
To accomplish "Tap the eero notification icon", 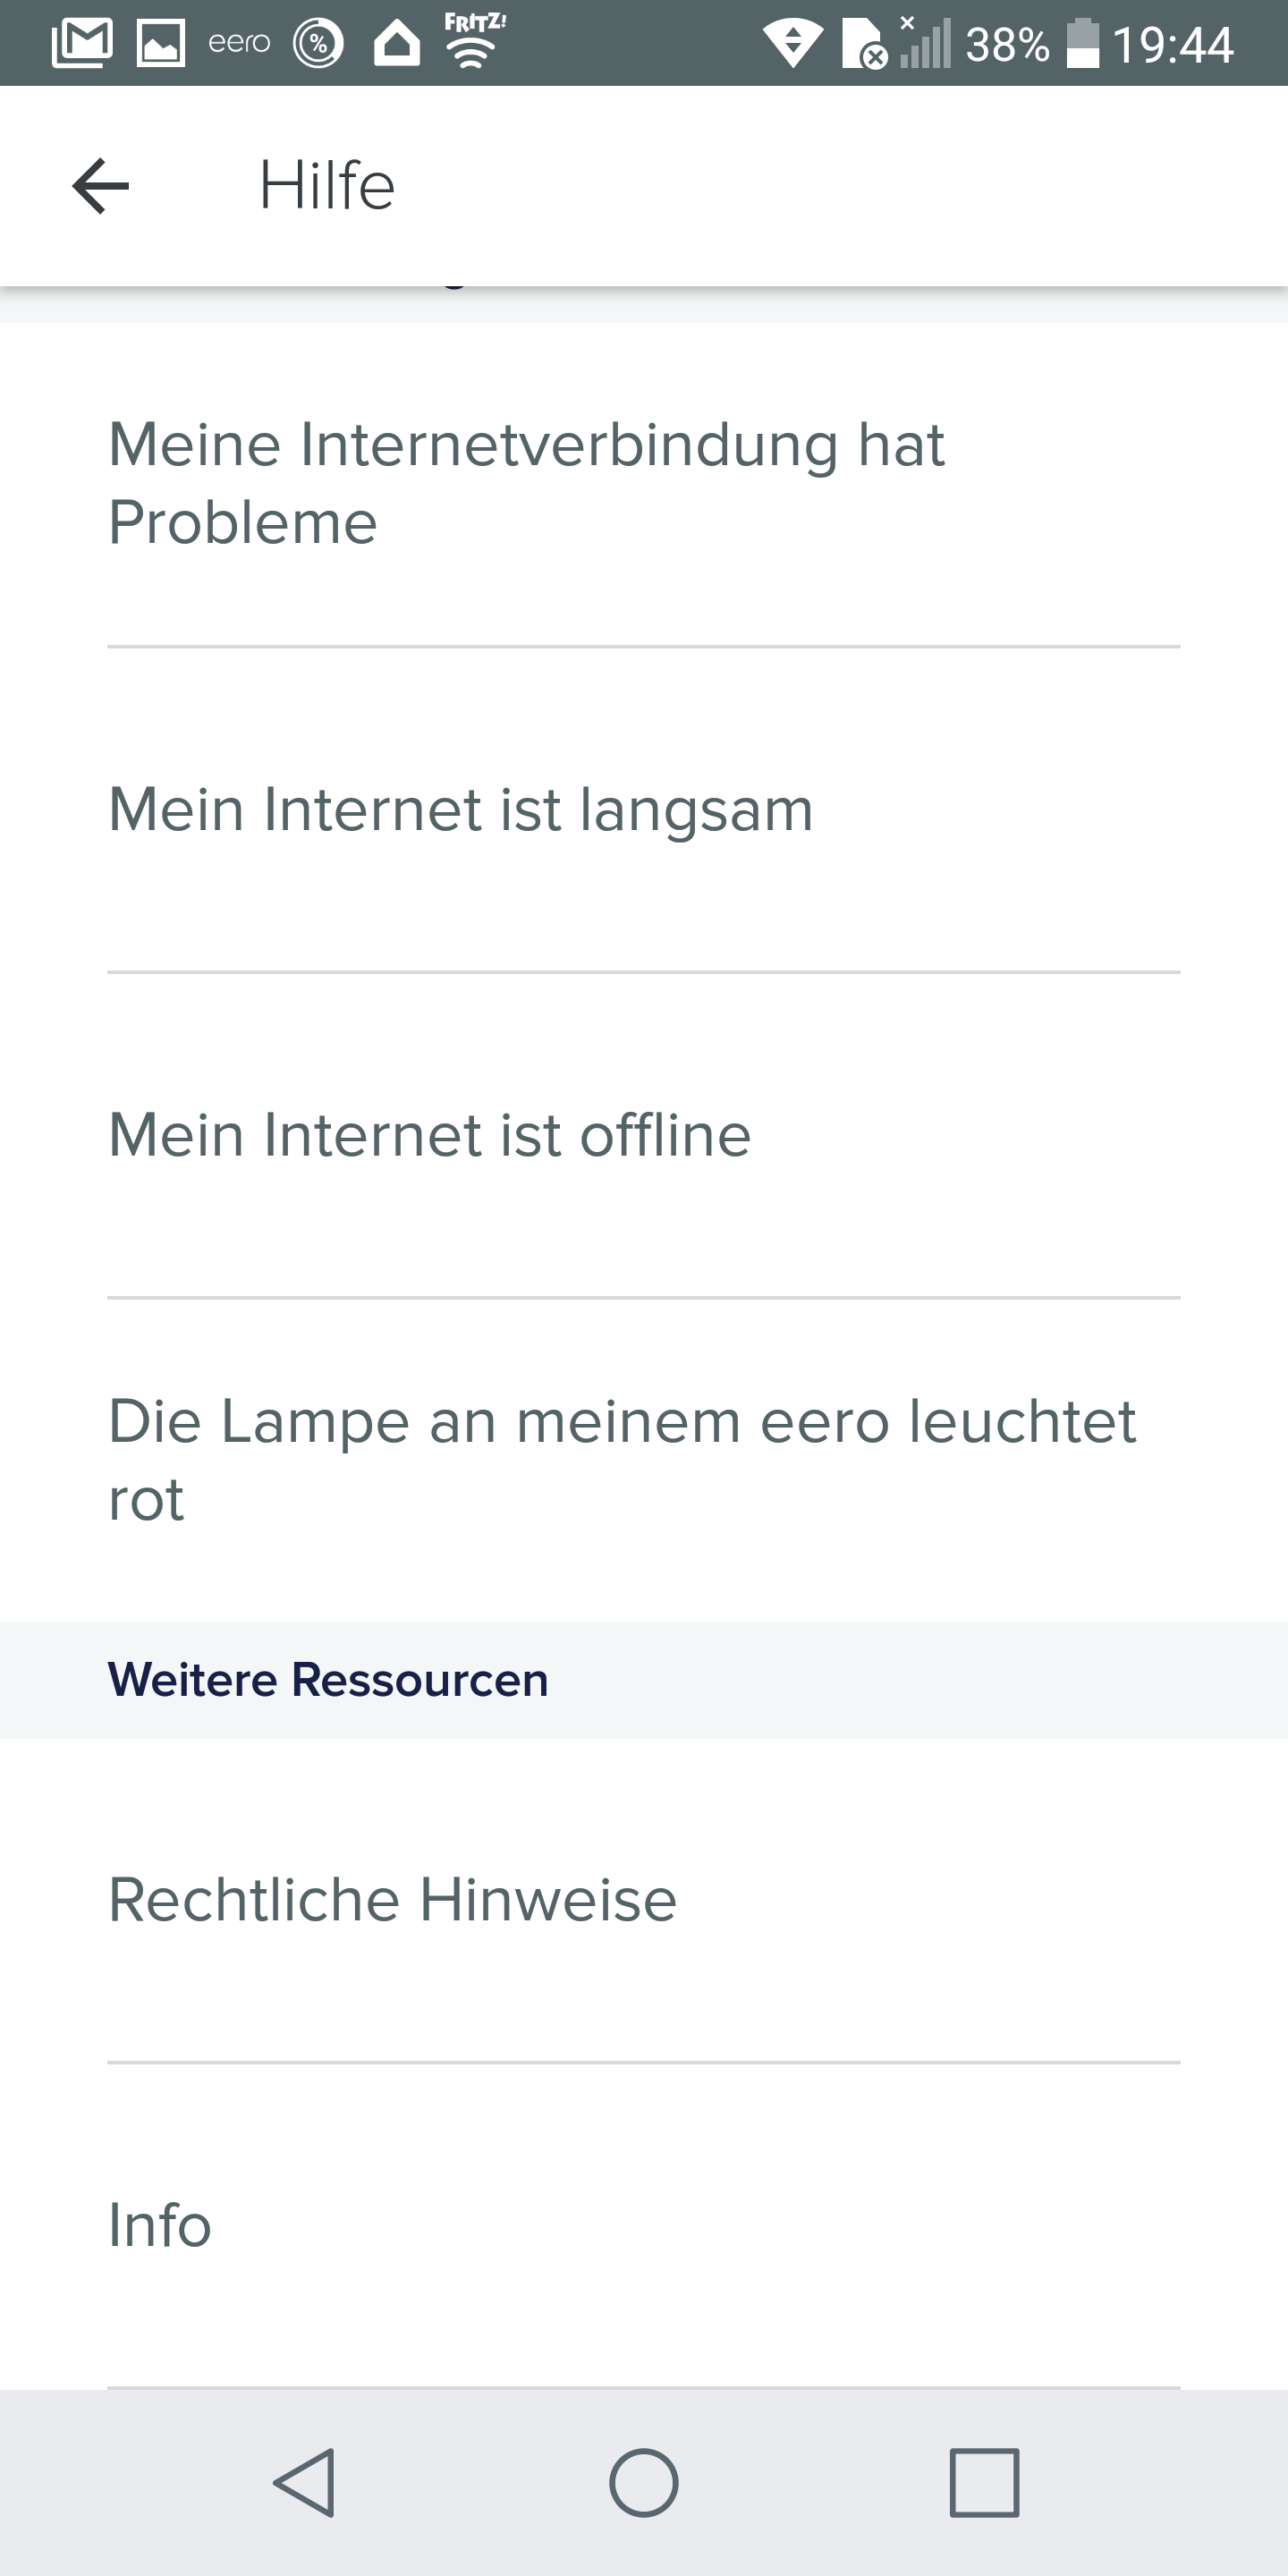I will (239, 43).
